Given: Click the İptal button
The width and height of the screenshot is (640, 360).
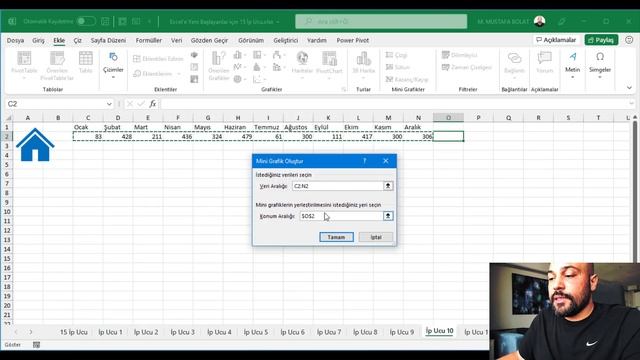Looking at the screenshot, I should pyautogui.click(x=376, y=237).
